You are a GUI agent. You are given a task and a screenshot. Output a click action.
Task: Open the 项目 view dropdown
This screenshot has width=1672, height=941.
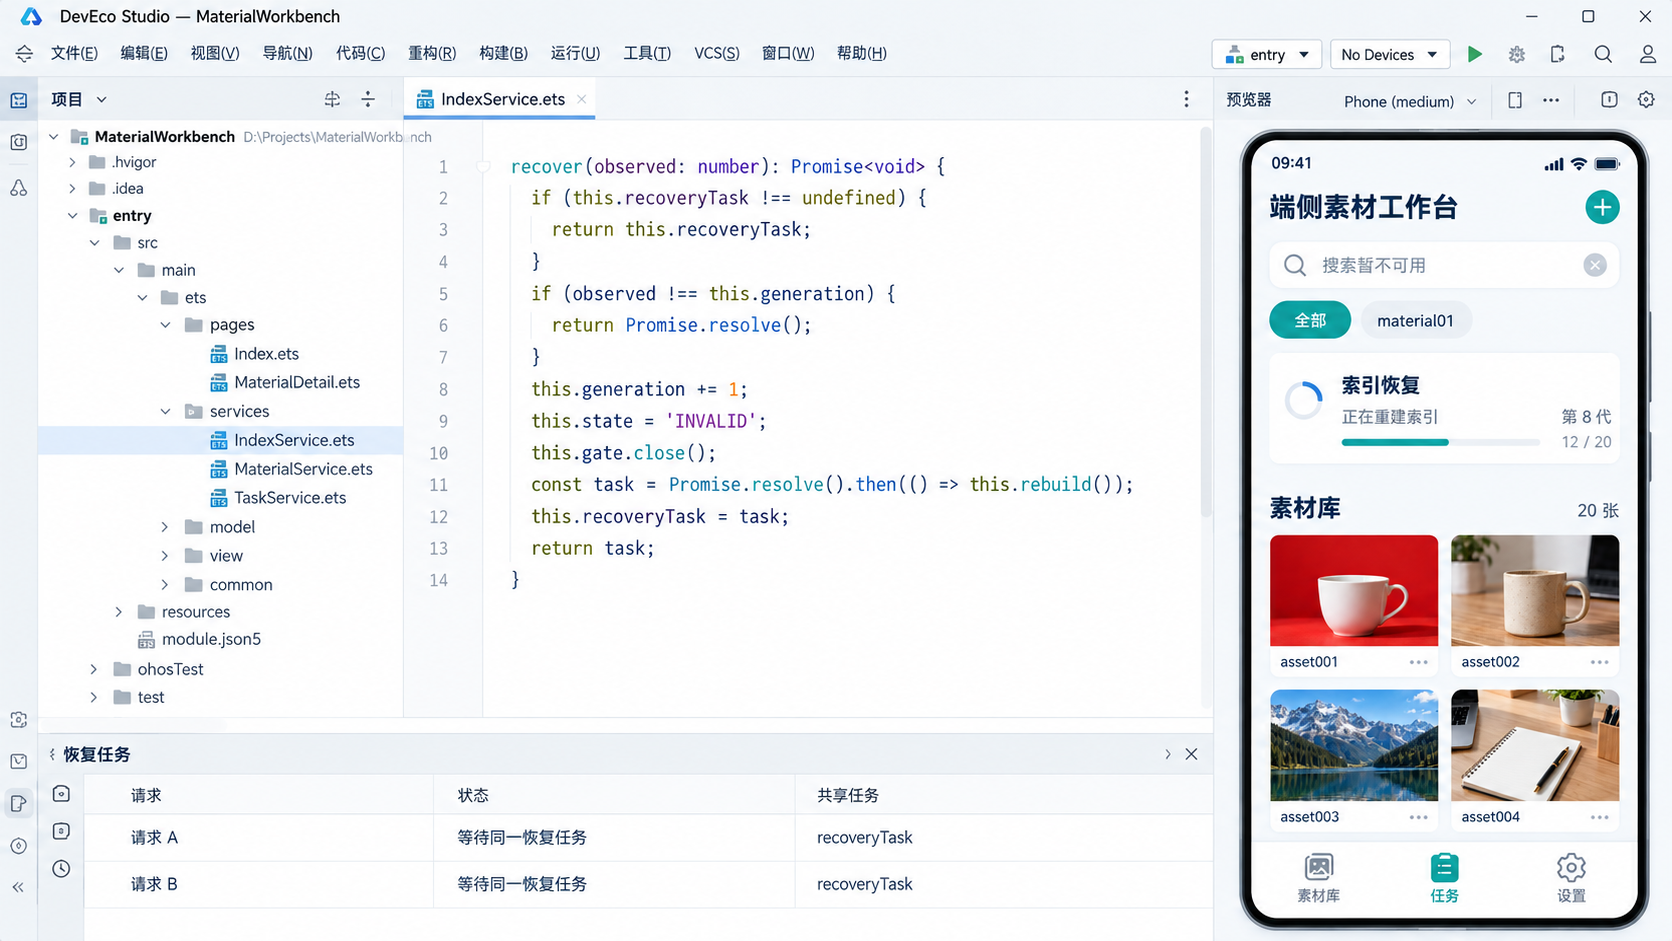[79, 99]
